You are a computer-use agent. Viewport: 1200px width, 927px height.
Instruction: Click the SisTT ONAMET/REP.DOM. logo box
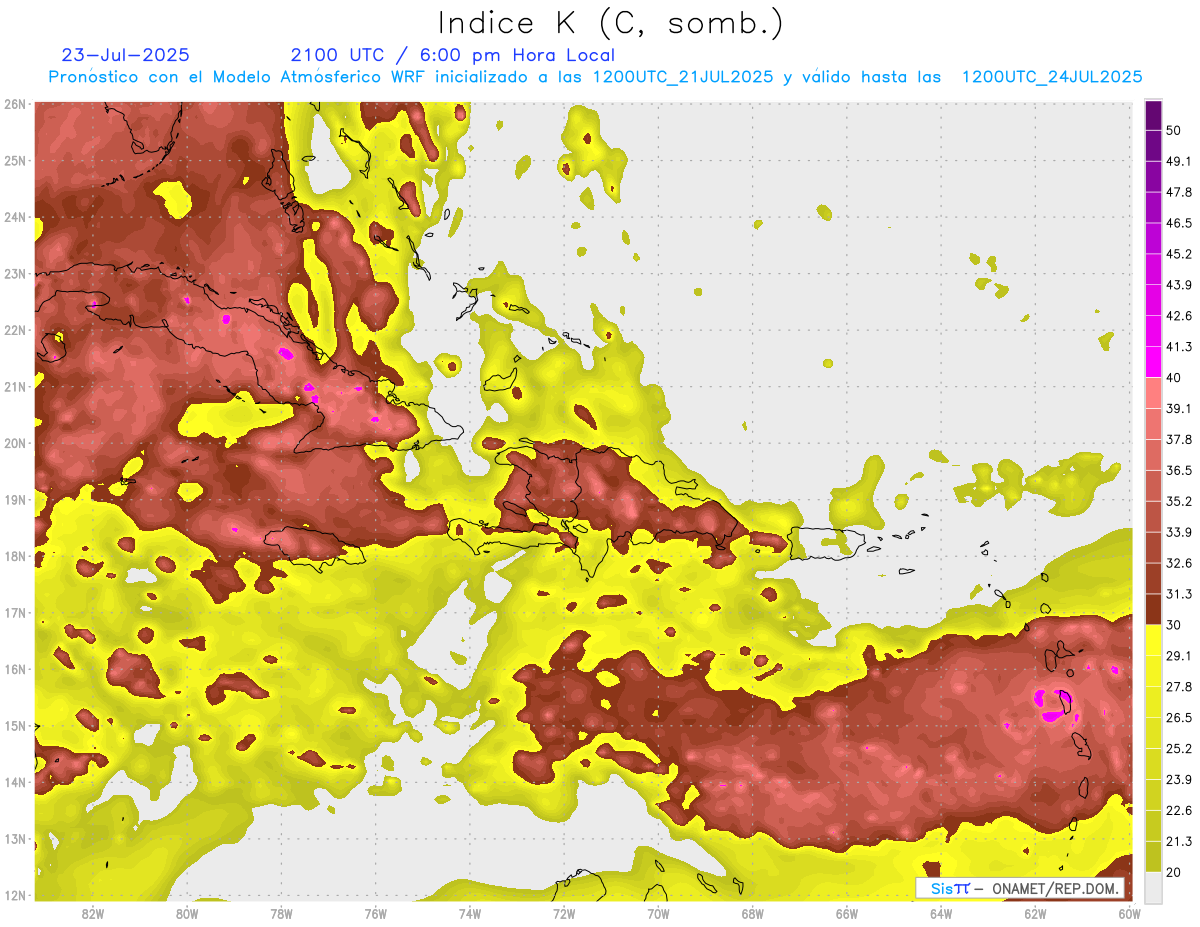[1021, 888]
